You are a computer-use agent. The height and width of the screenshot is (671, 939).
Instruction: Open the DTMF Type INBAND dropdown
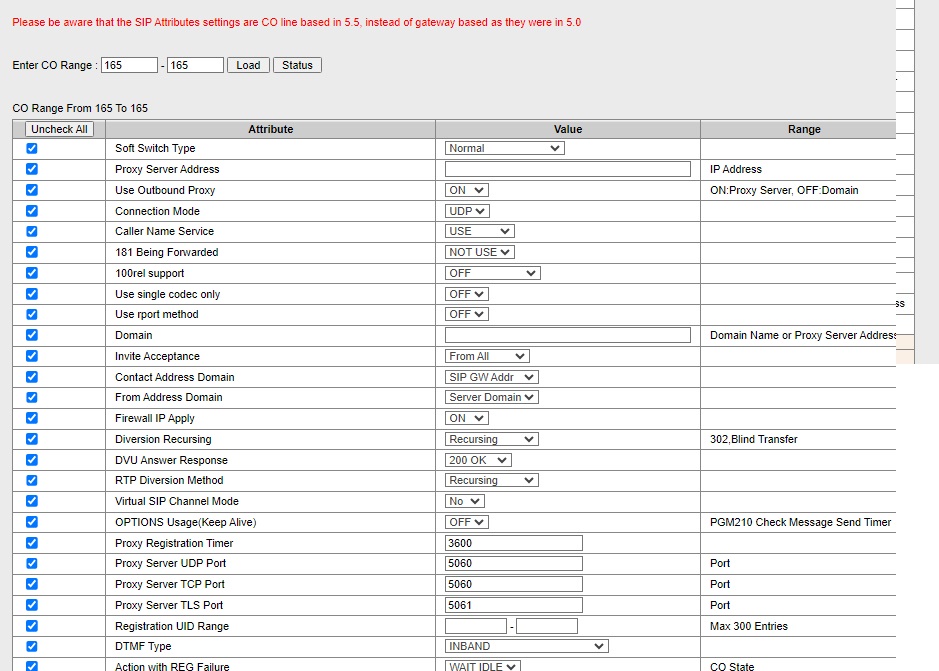click(526, 646)
